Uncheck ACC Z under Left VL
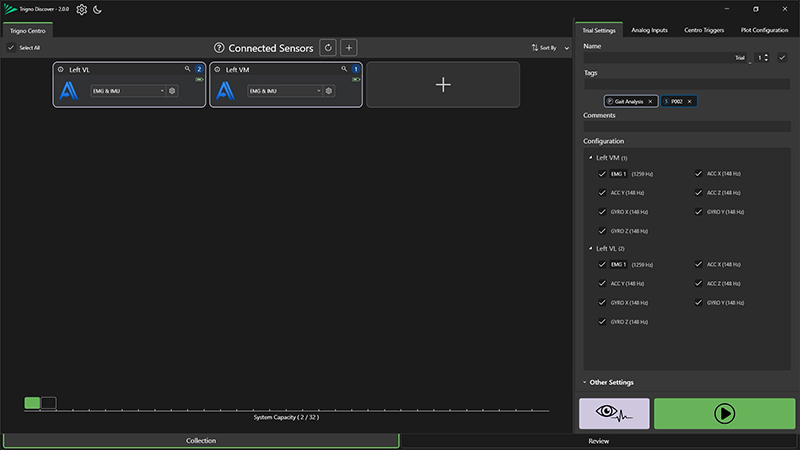 (x=698, y=283)
